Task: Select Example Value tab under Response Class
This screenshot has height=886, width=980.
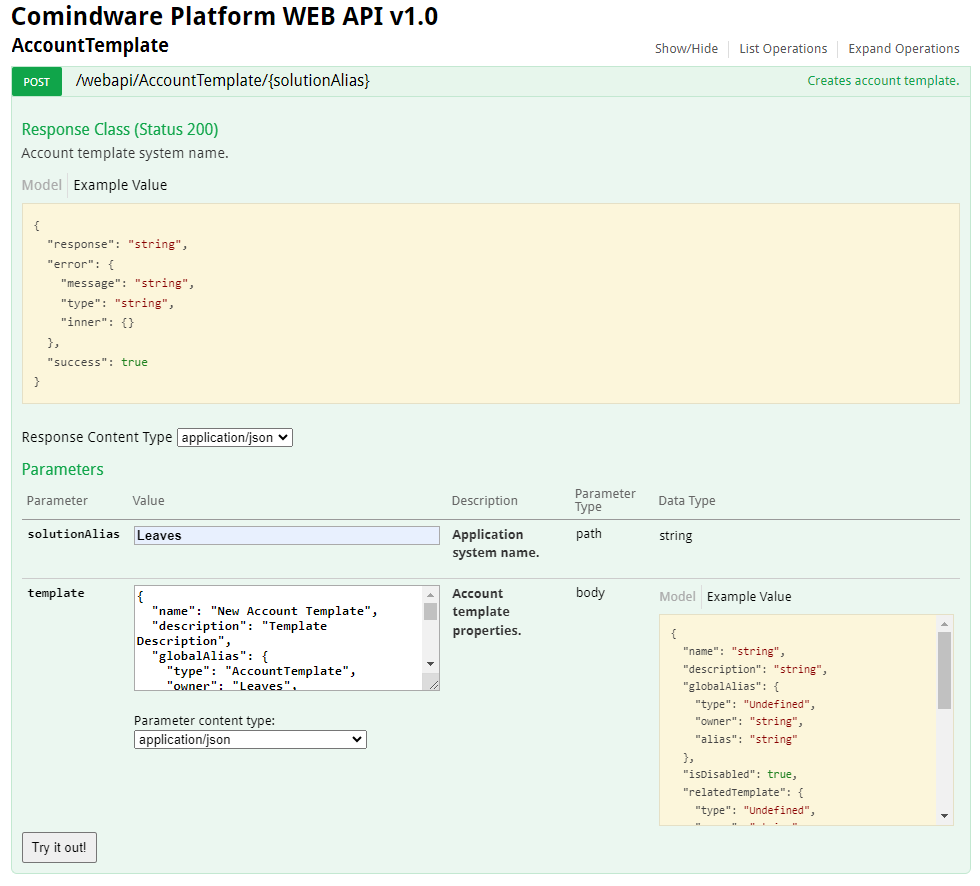Action: (x=120, y=185)
